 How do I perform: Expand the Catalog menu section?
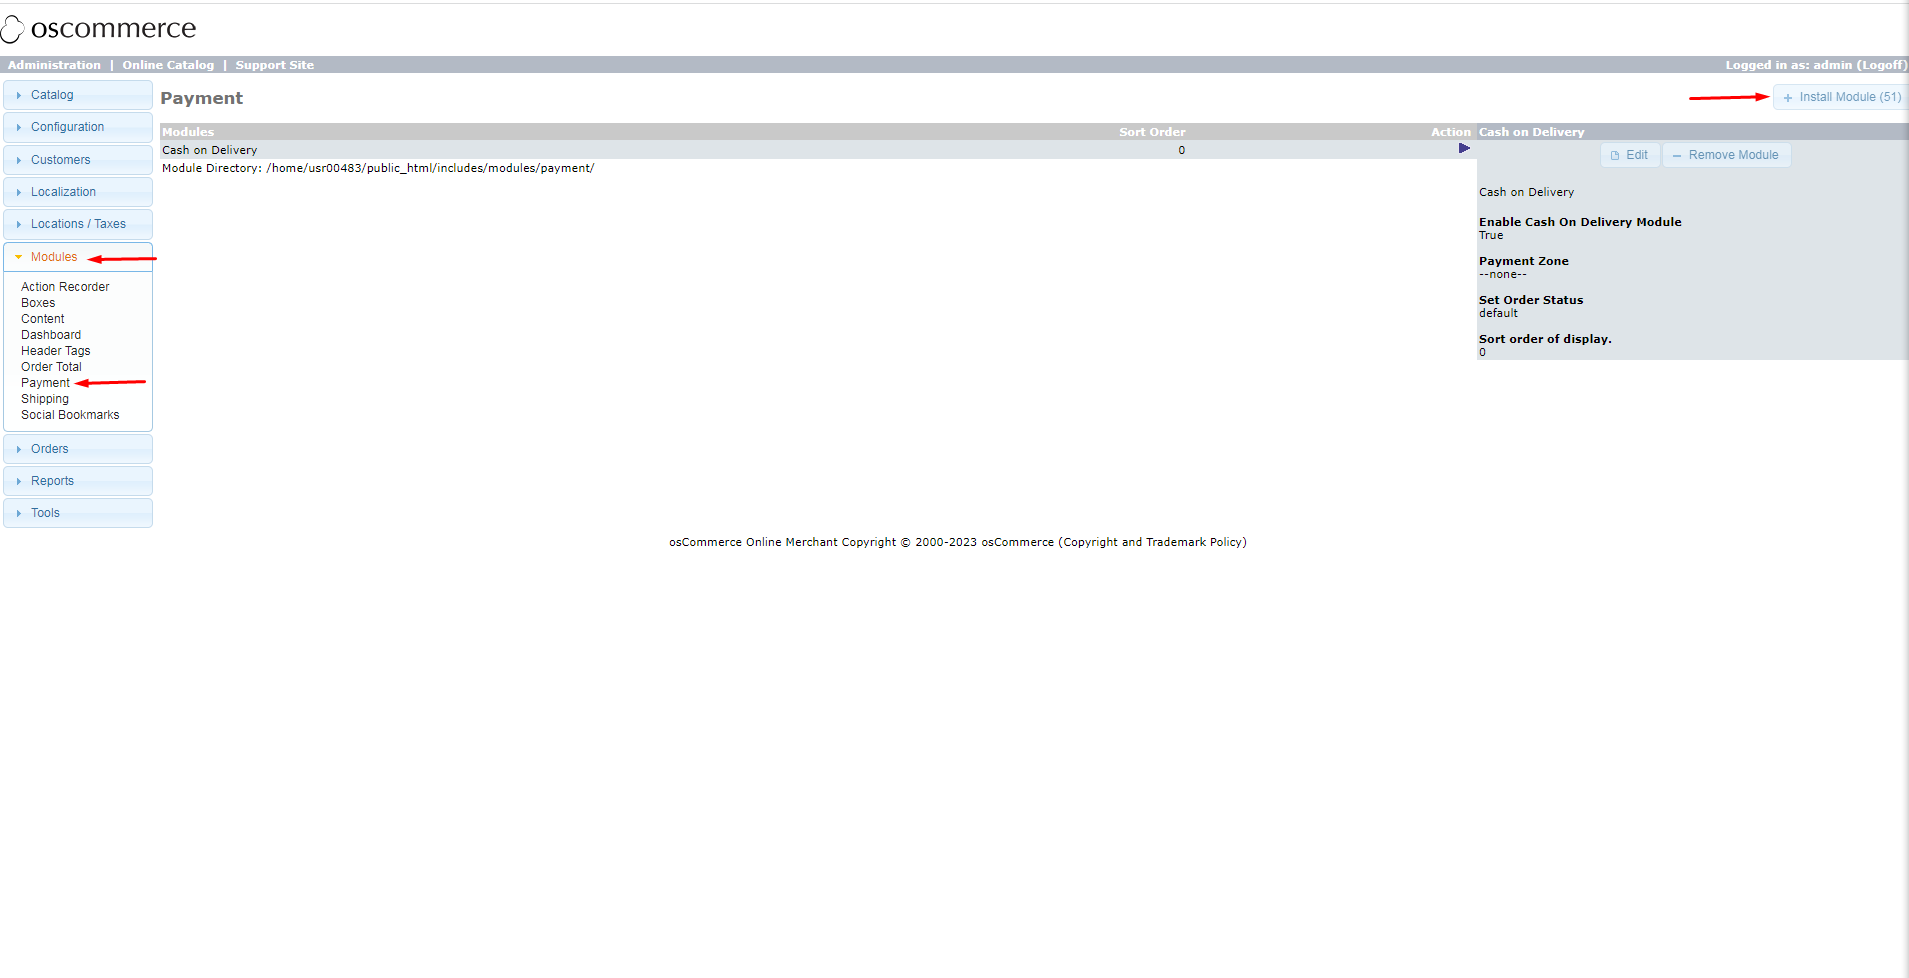78,95
